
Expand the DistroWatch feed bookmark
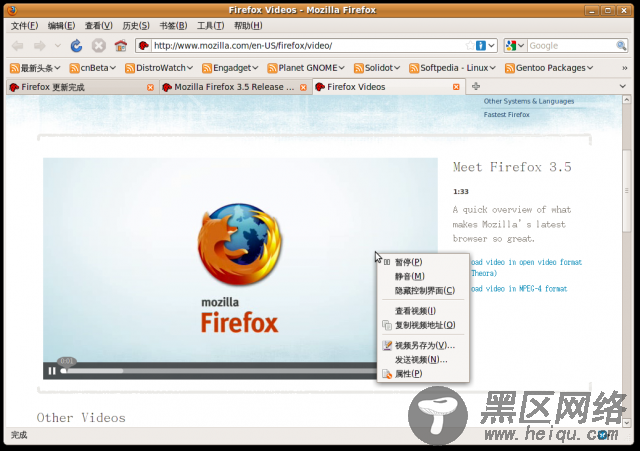[x=159, y=68]
